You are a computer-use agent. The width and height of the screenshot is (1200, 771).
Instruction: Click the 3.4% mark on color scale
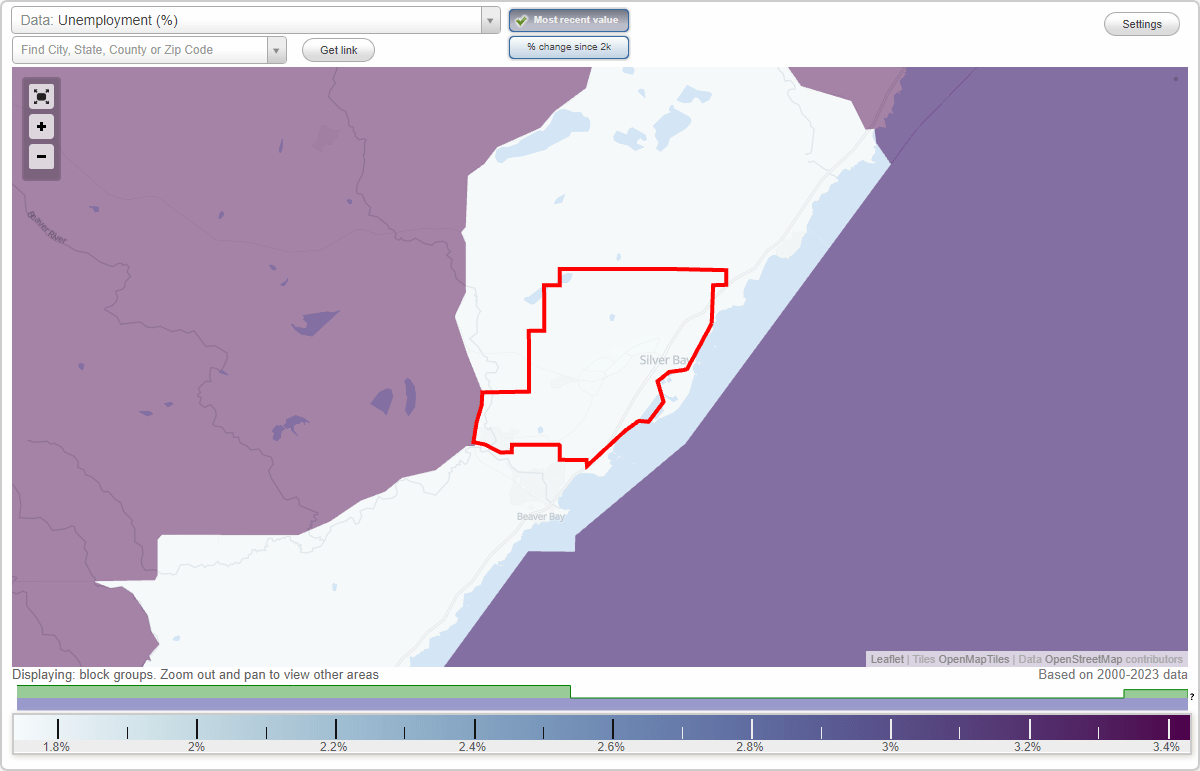(x=1166, y=747)
